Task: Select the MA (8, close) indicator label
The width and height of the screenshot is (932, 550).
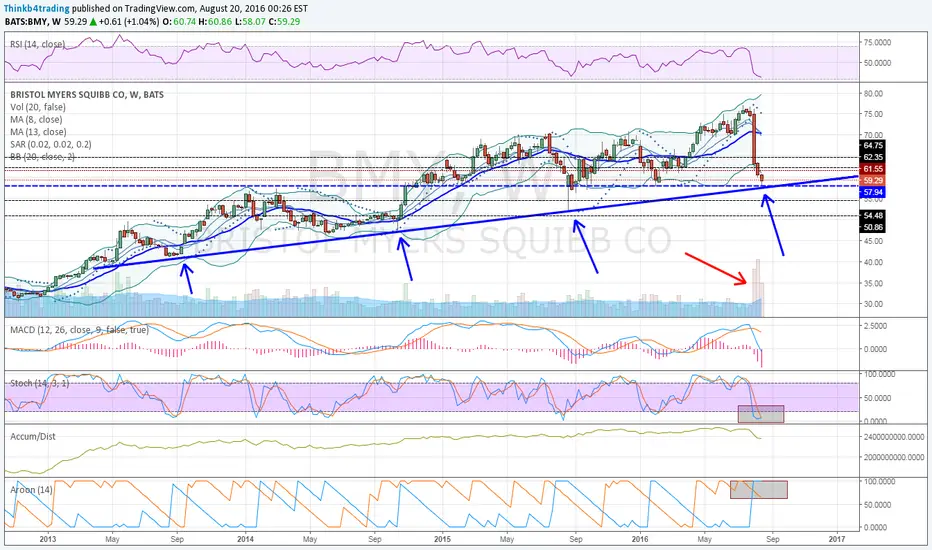Action: [36, 120]
